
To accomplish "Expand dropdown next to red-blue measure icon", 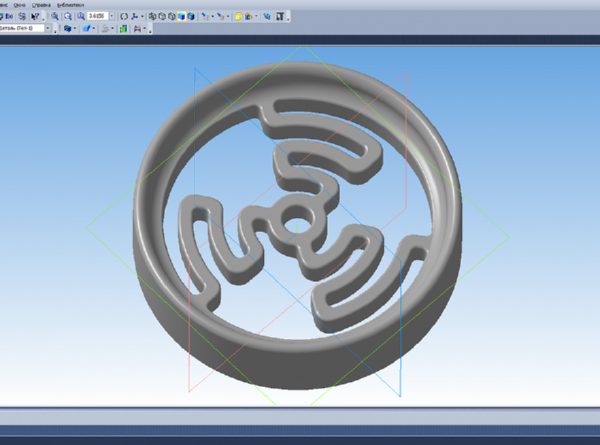I will 145,28.
